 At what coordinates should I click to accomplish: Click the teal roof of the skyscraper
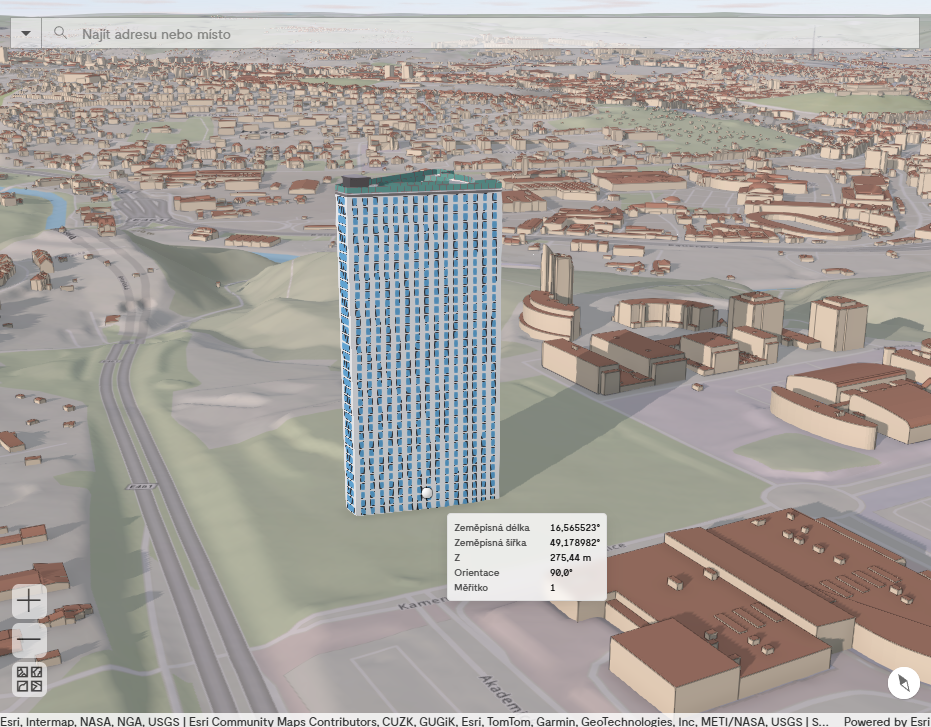point(420,183)
